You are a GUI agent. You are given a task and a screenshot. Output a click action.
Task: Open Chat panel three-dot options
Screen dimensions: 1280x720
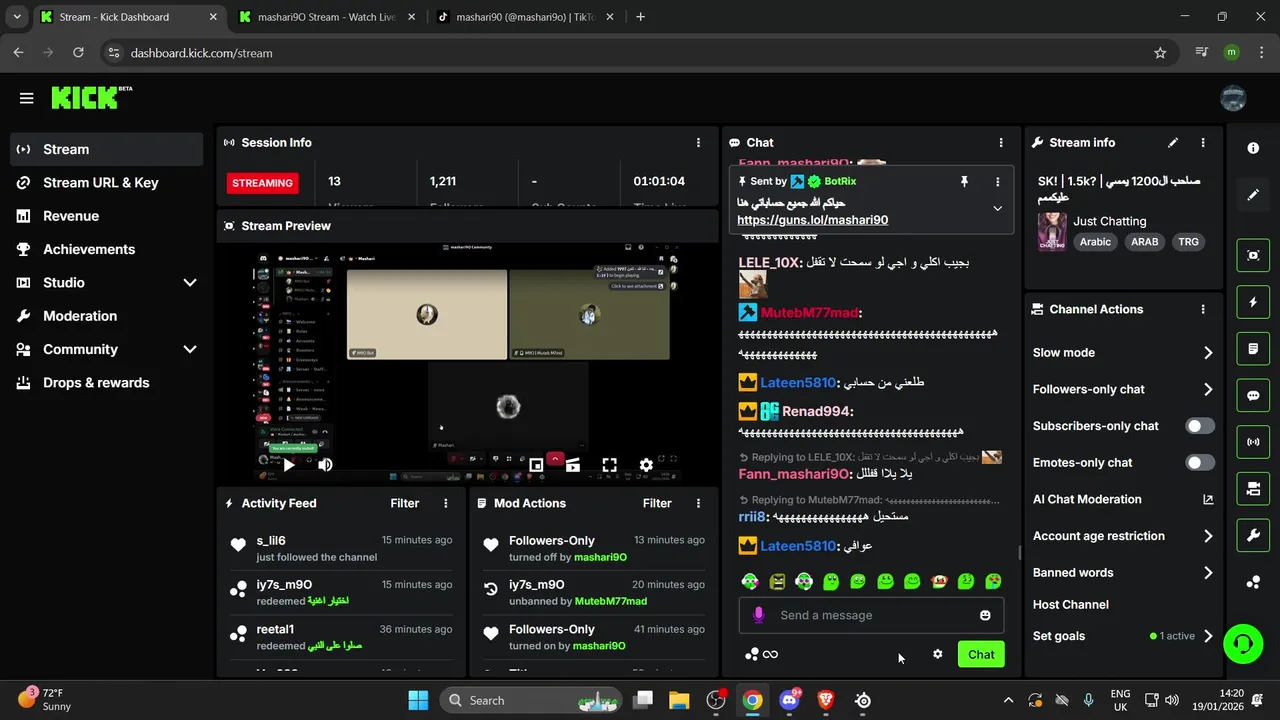click(1000, 143)
